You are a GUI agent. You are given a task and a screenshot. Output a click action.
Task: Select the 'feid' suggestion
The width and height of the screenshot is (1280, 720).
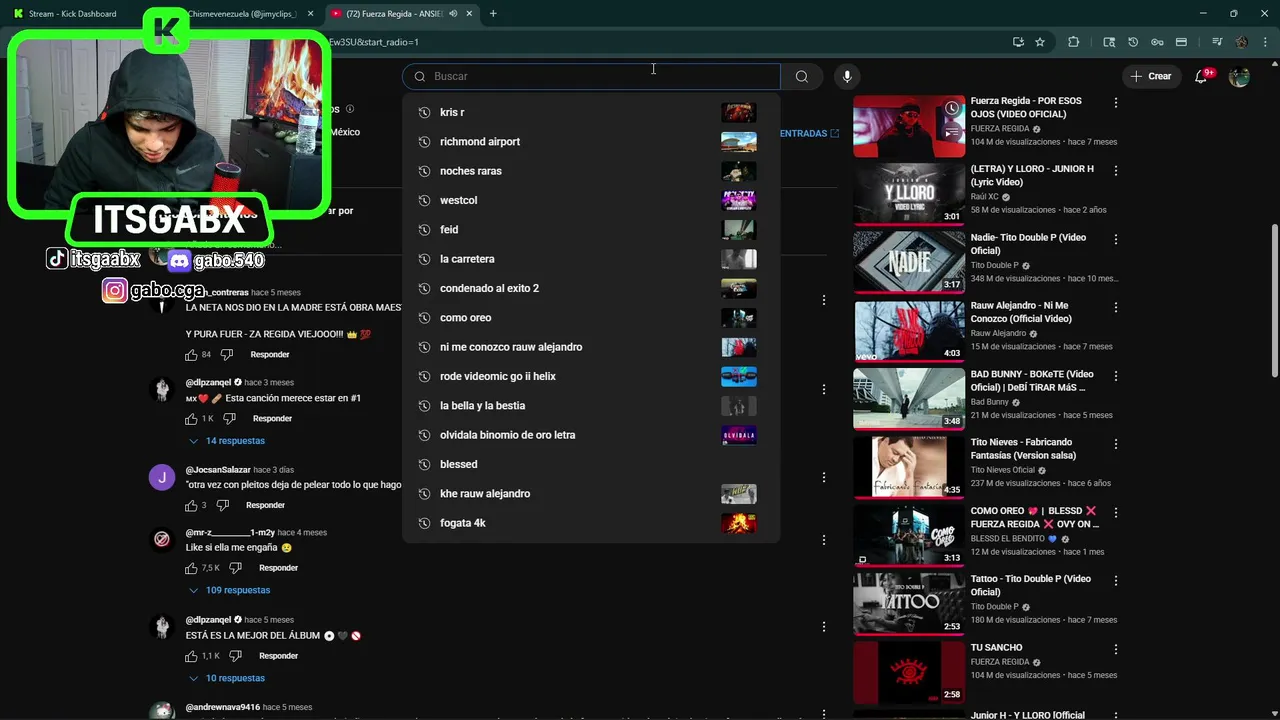point(591,229)
